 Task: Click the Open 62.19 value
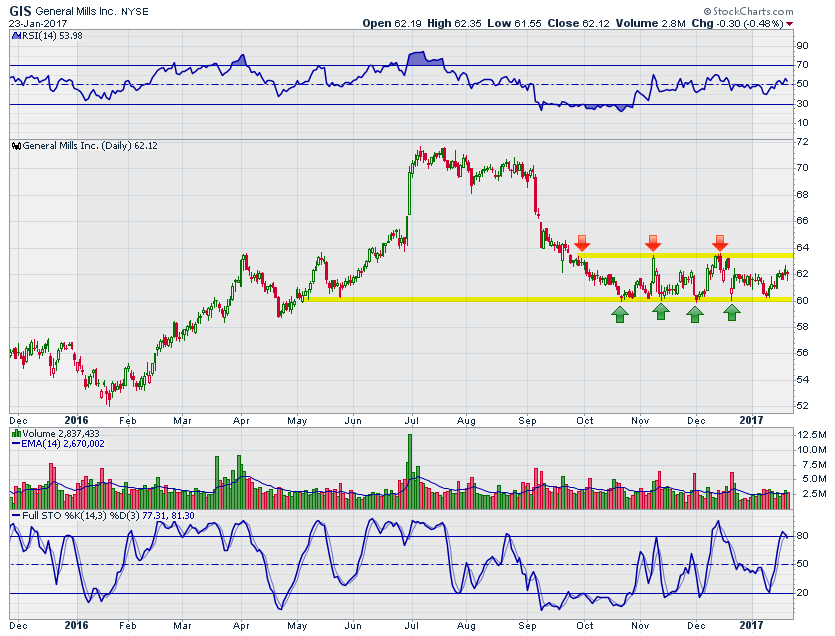point(391,23)
